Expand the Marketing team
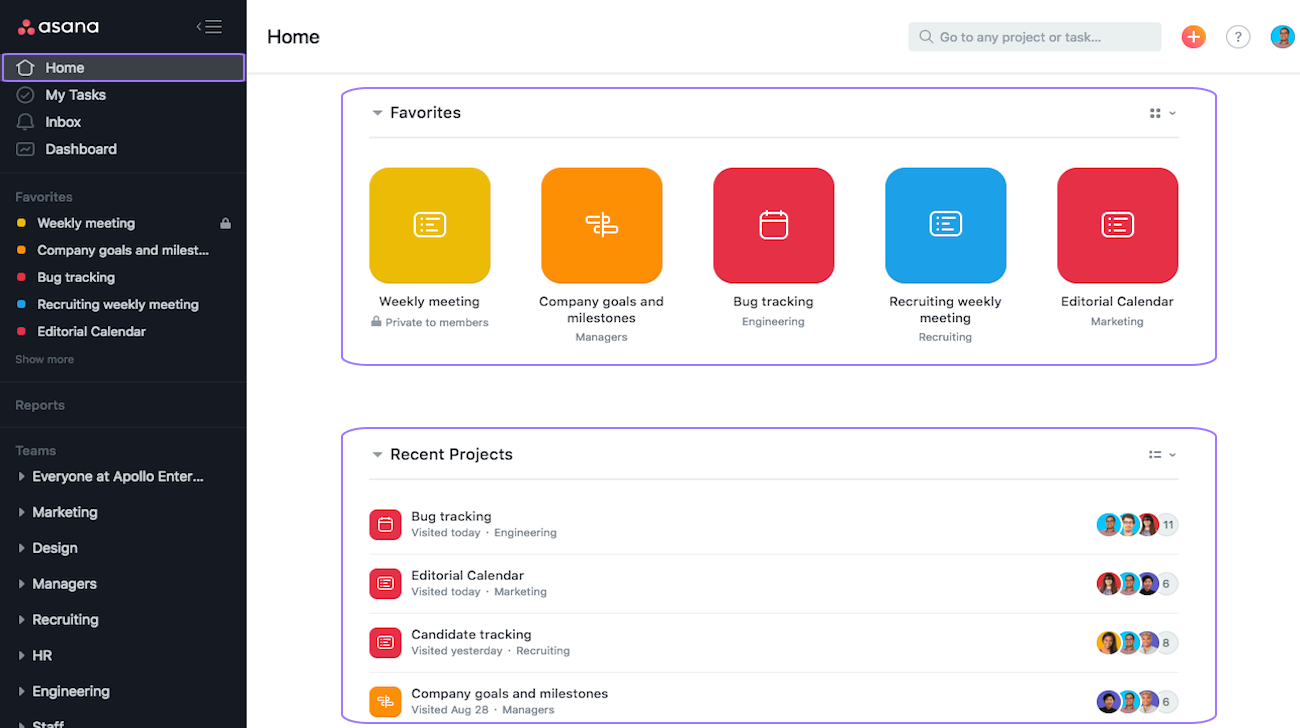The image size is (1300, 728). coord(21,512)
